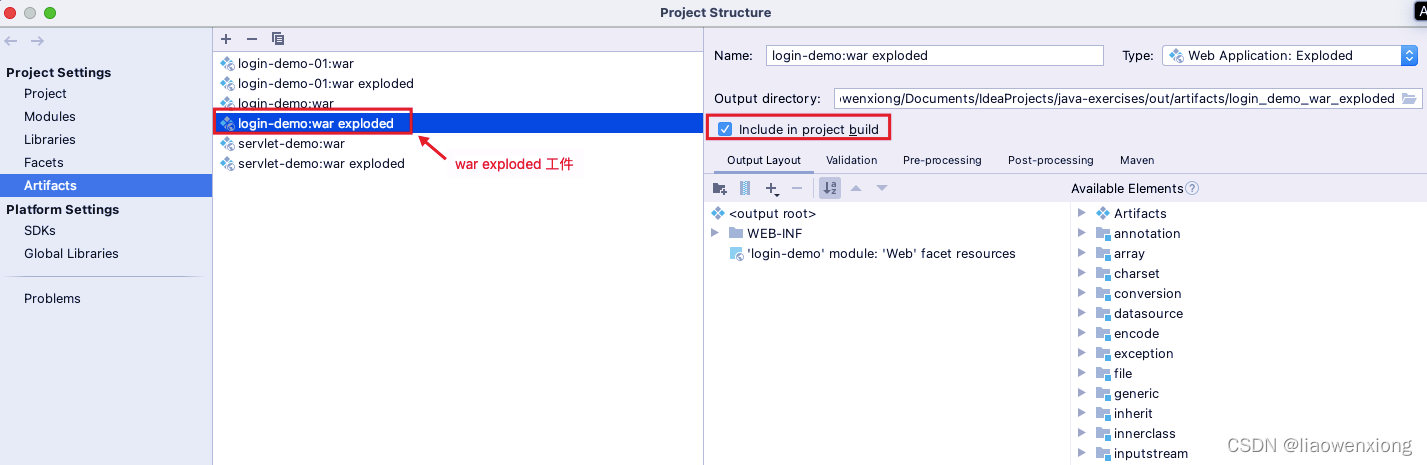Select the file module folder icon
The height and width of the screenshot is (465, 1427).
coord(1103,374)
